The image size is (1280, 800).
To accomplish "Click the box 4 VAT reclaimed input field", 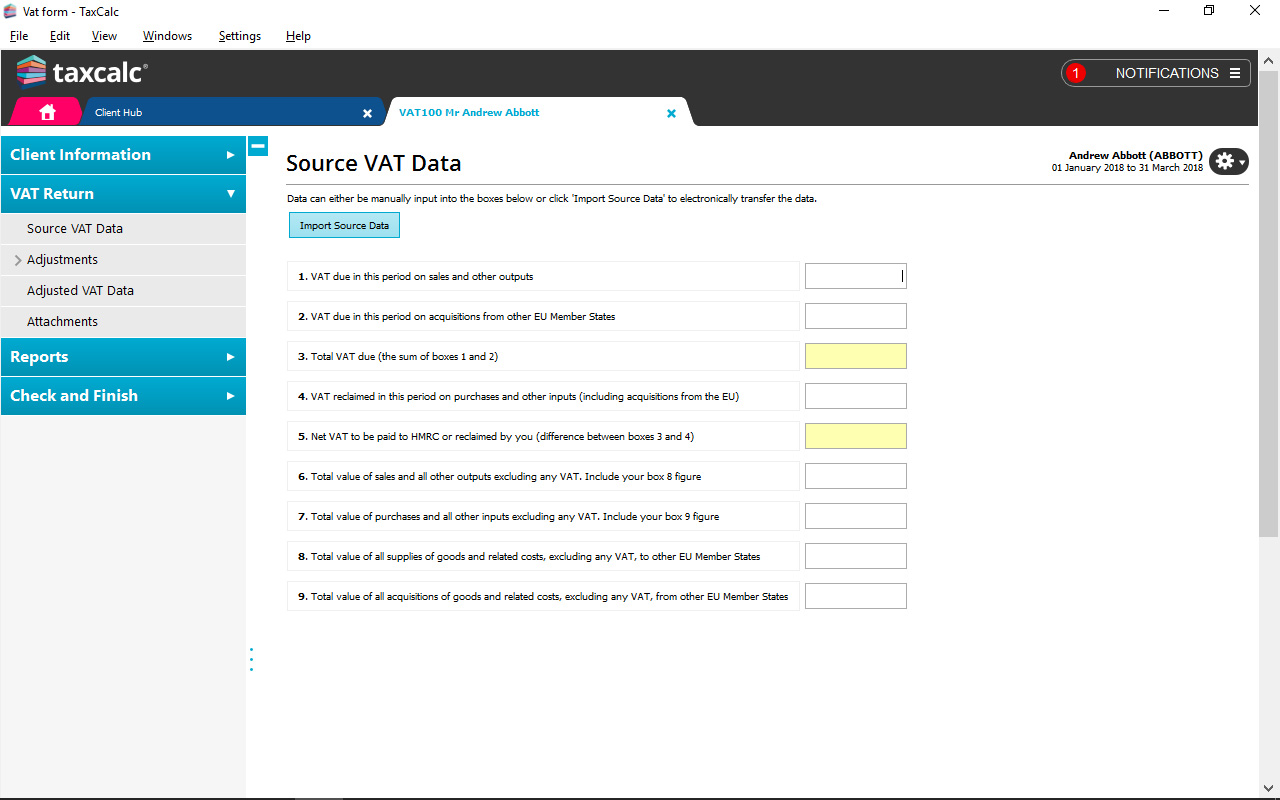I will (x=855, y=396).
